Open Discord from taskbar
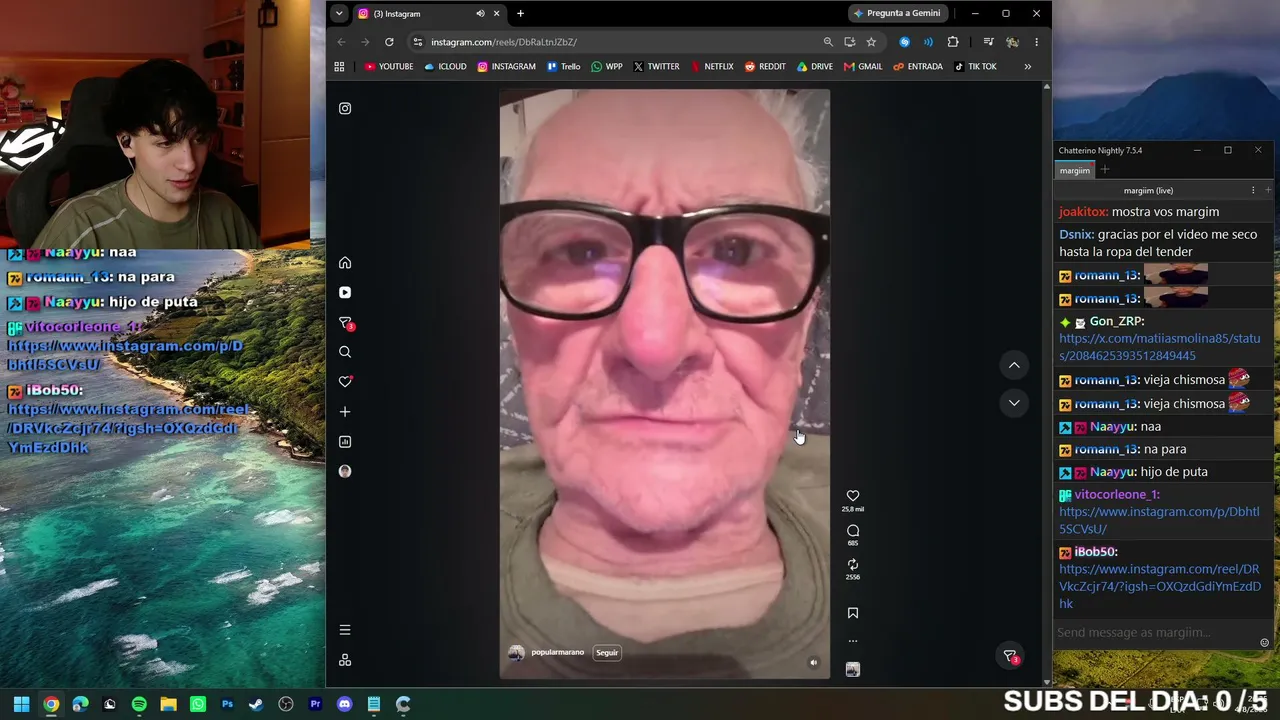The width and height of the screenshot is (1280, 720). click(345, 704)
